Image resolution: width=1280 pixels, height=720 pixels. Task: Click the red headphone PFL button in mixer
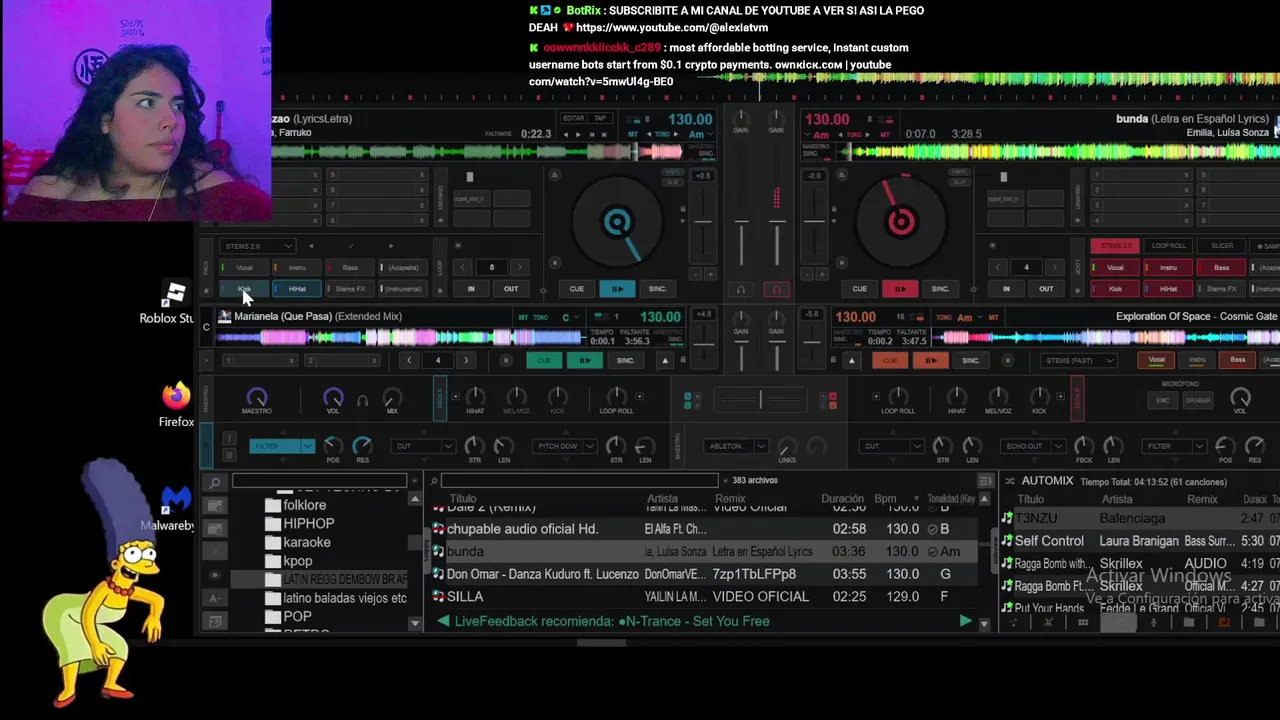pyautogui.click(x=777, y=289)
